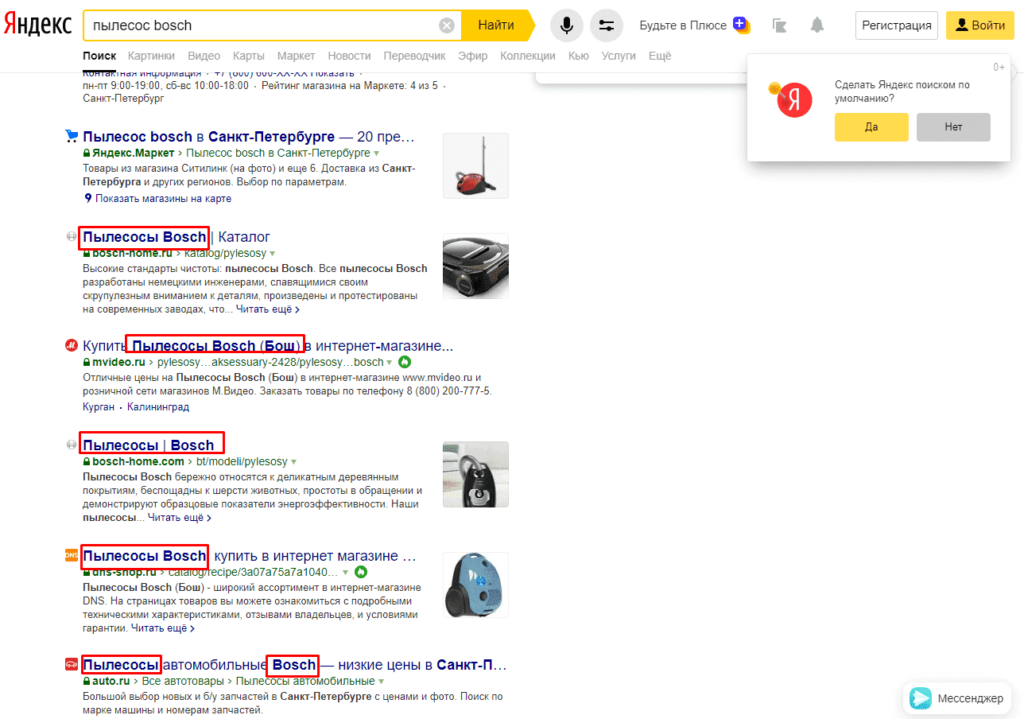Open the black robot vacuum thumbnail
The image size is (1024, 719).
tap(475, 266)
